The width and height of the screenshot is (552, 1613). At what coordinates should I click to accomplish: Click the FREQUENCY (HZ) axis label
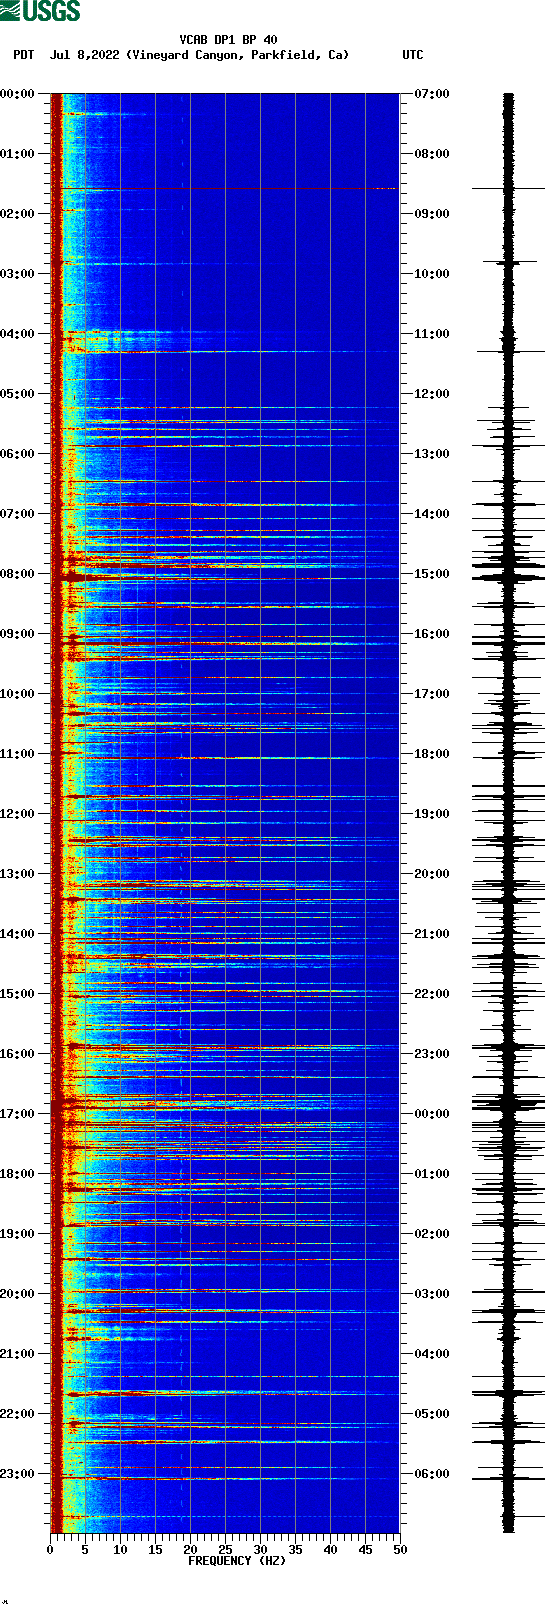[237, 1561]
